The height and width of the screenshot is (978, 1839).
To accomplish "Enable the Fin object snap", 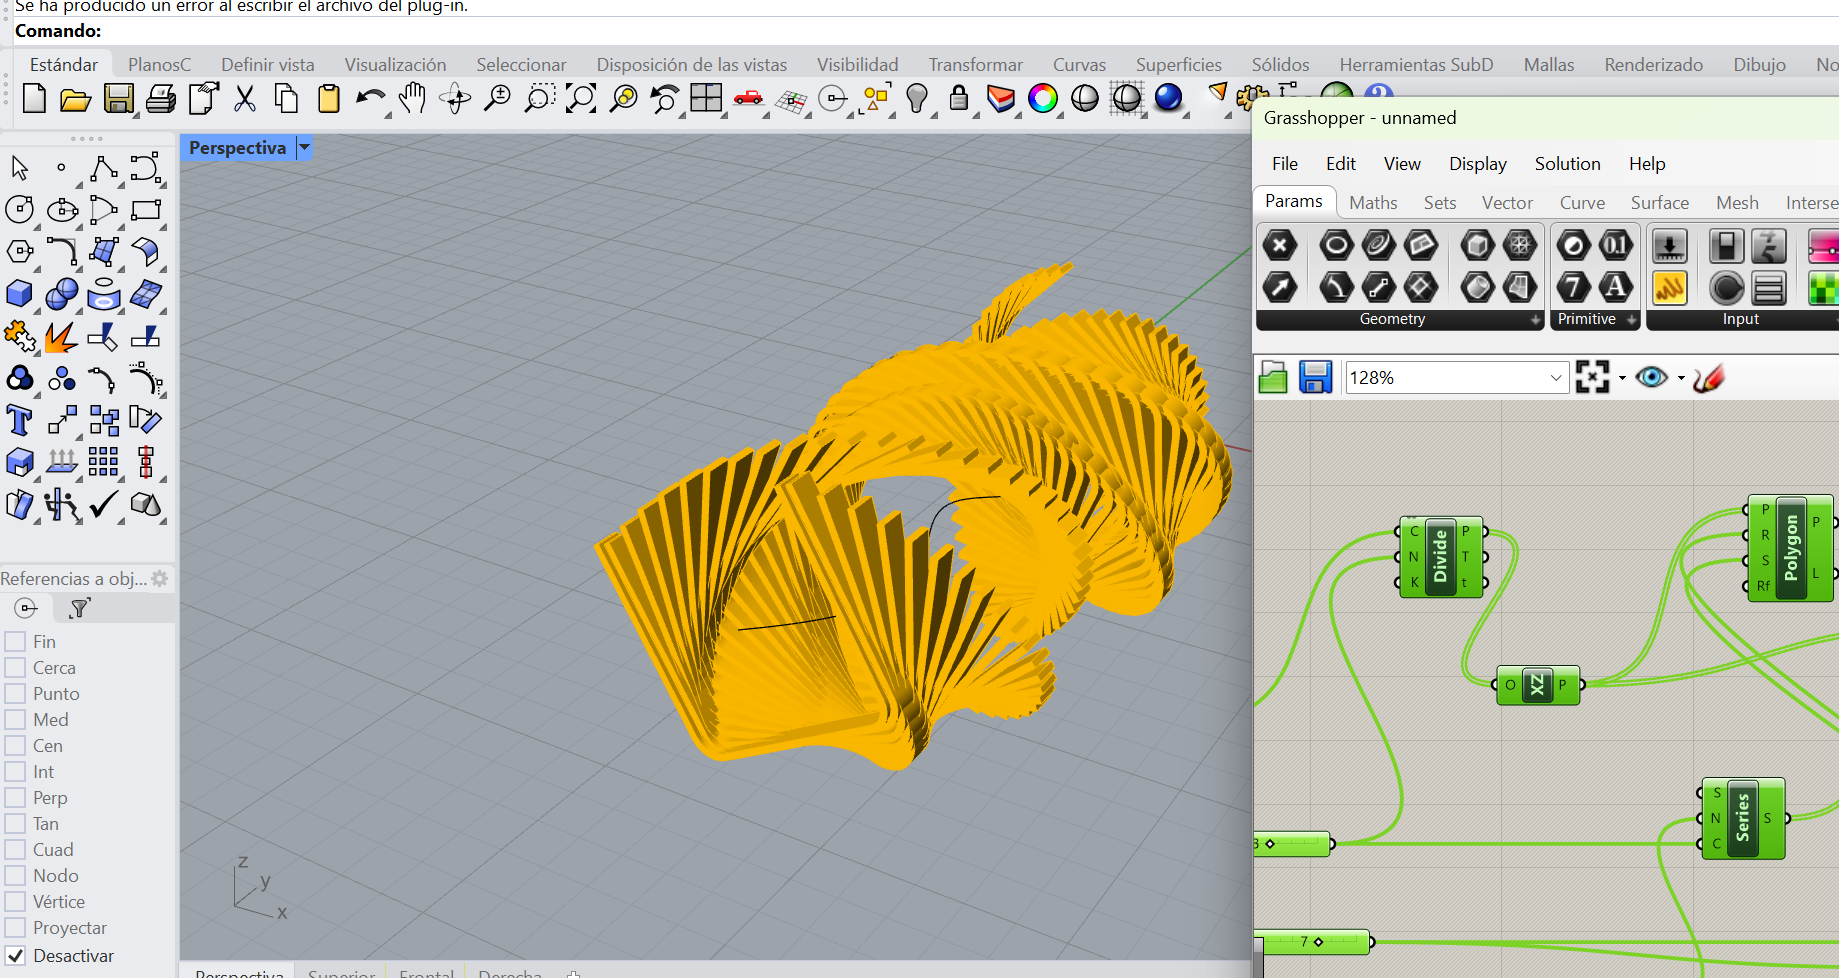I will 15,642.
